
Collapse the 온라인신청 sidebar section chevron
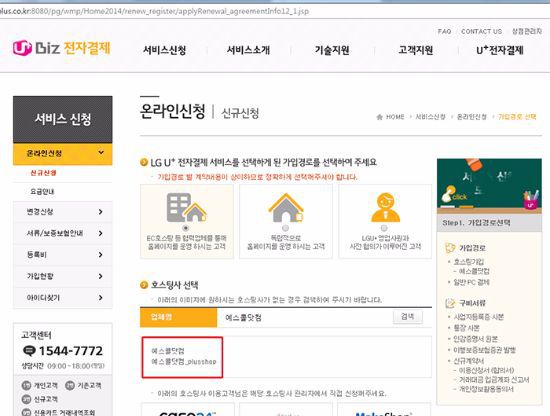(101, 153)
